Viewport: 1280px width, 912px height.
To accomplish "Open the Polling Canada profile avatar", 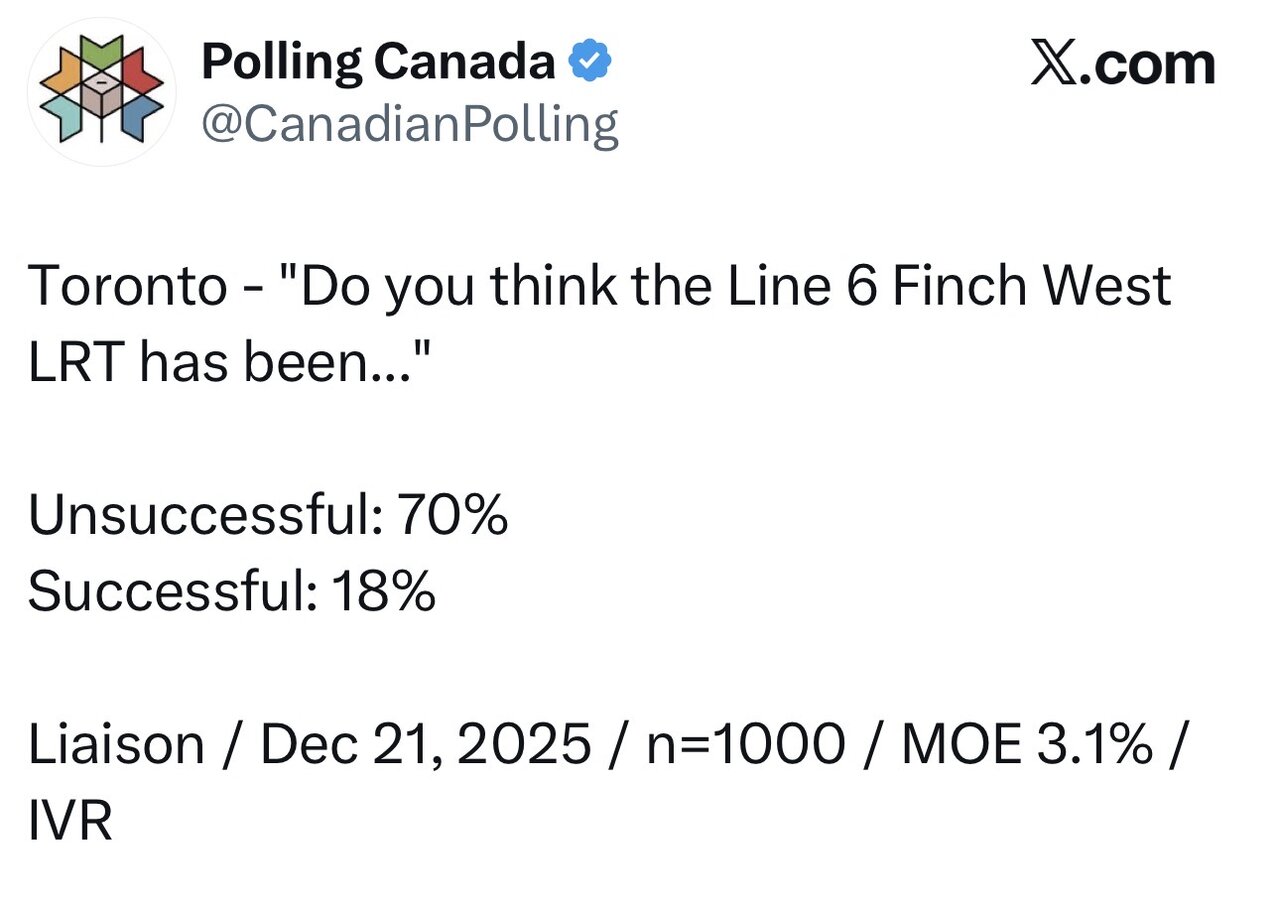I will coord(101,91).
